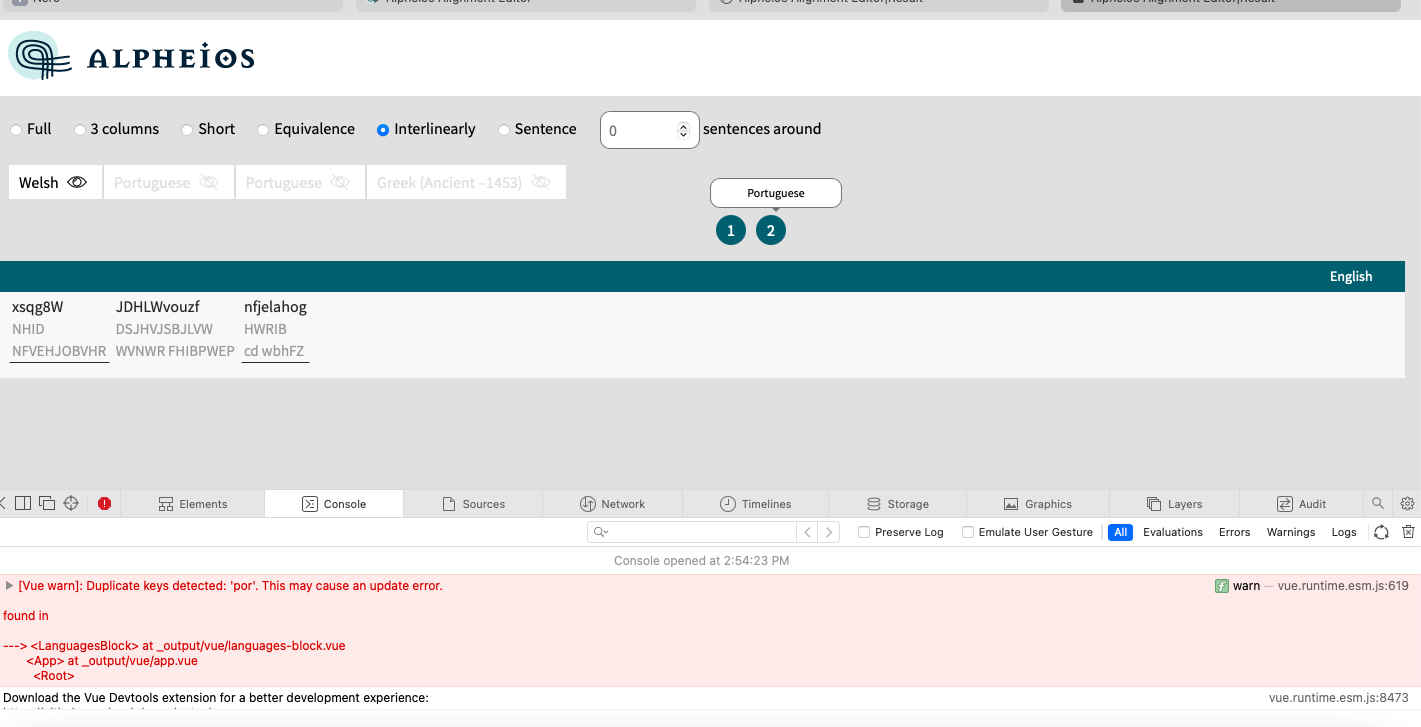This screenshot has width=1421, height=727.
Task: Click the reload icon next to Logs
Action: 1381,532
